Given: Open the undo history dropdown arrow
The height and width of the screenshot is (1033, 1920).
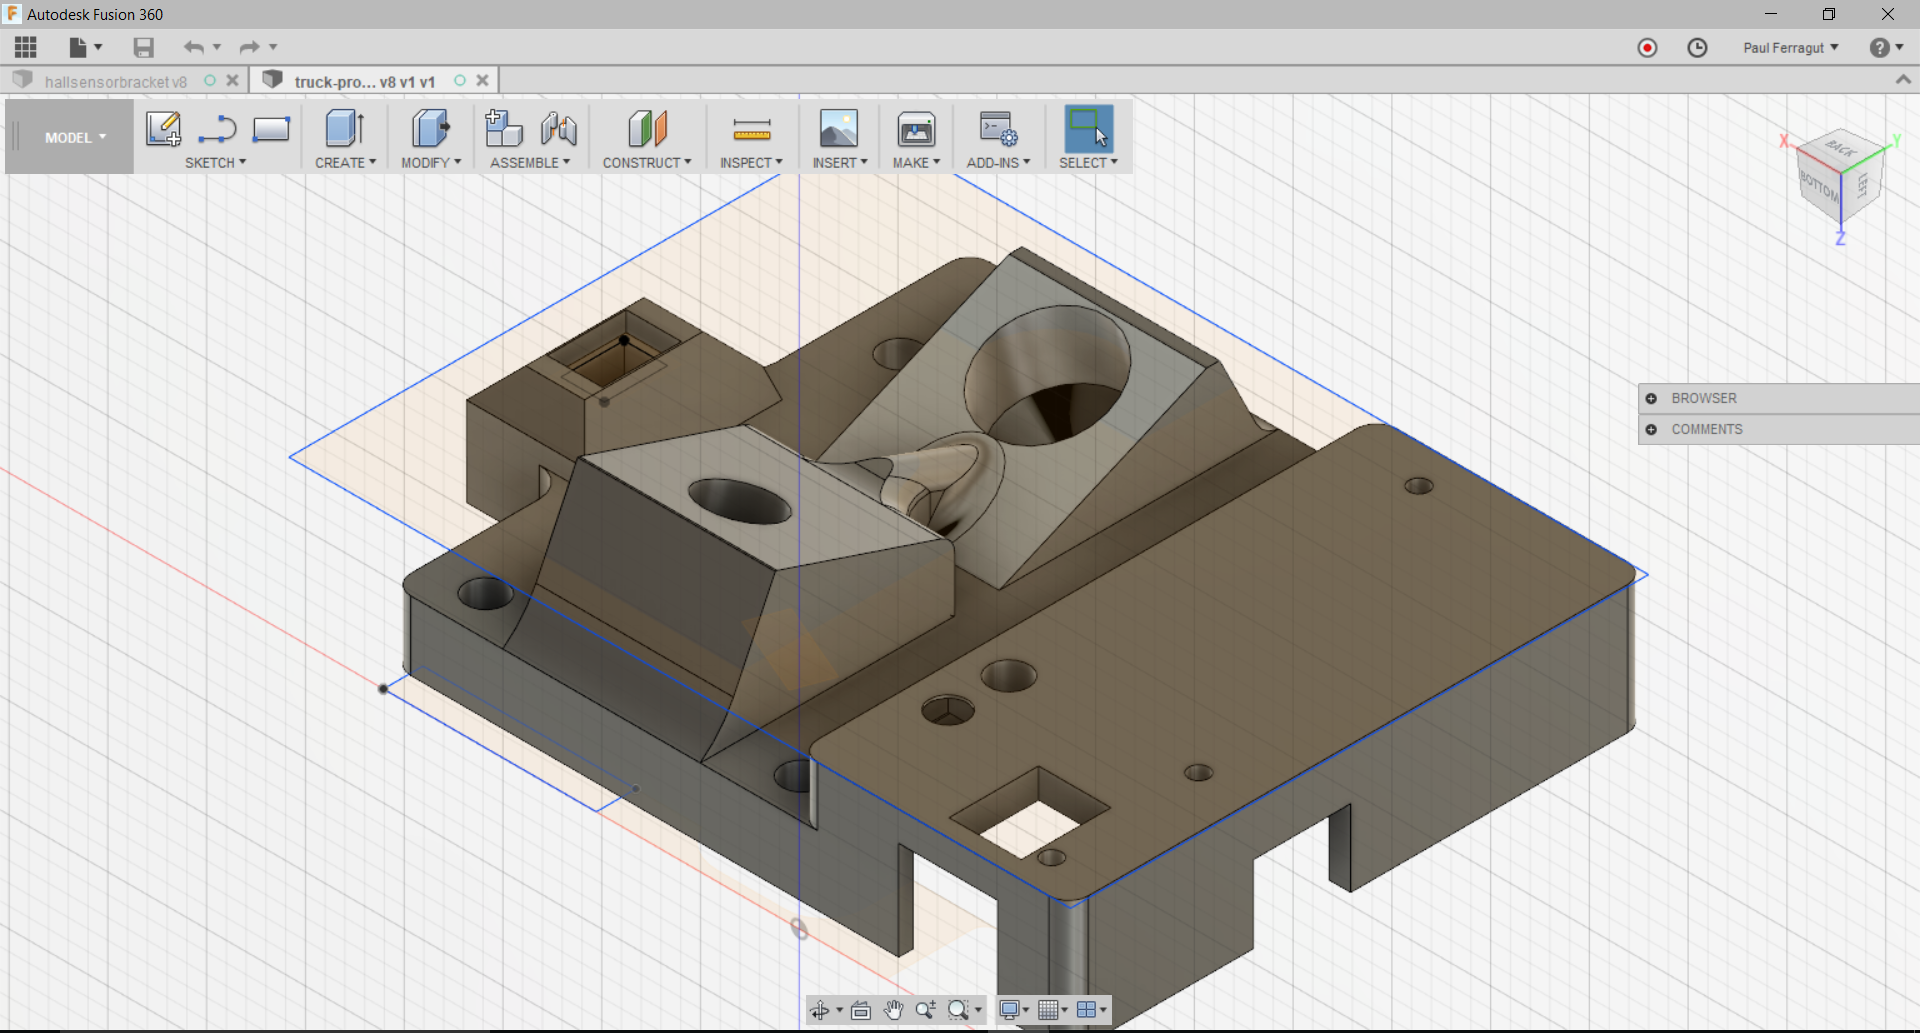Looking at the screenshot, I should point(217,47).
